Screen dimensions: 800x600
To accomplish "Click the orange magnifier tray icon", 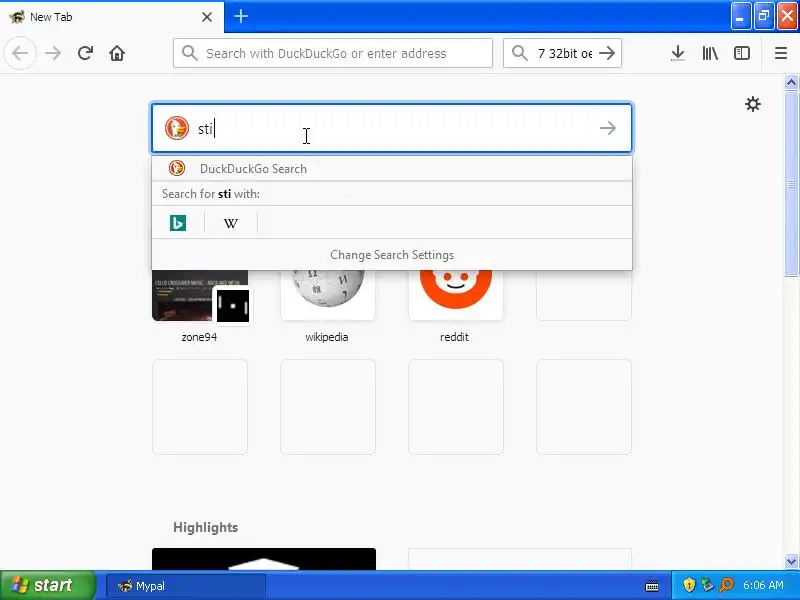I will pyautogui.click(x=726, y=585).
